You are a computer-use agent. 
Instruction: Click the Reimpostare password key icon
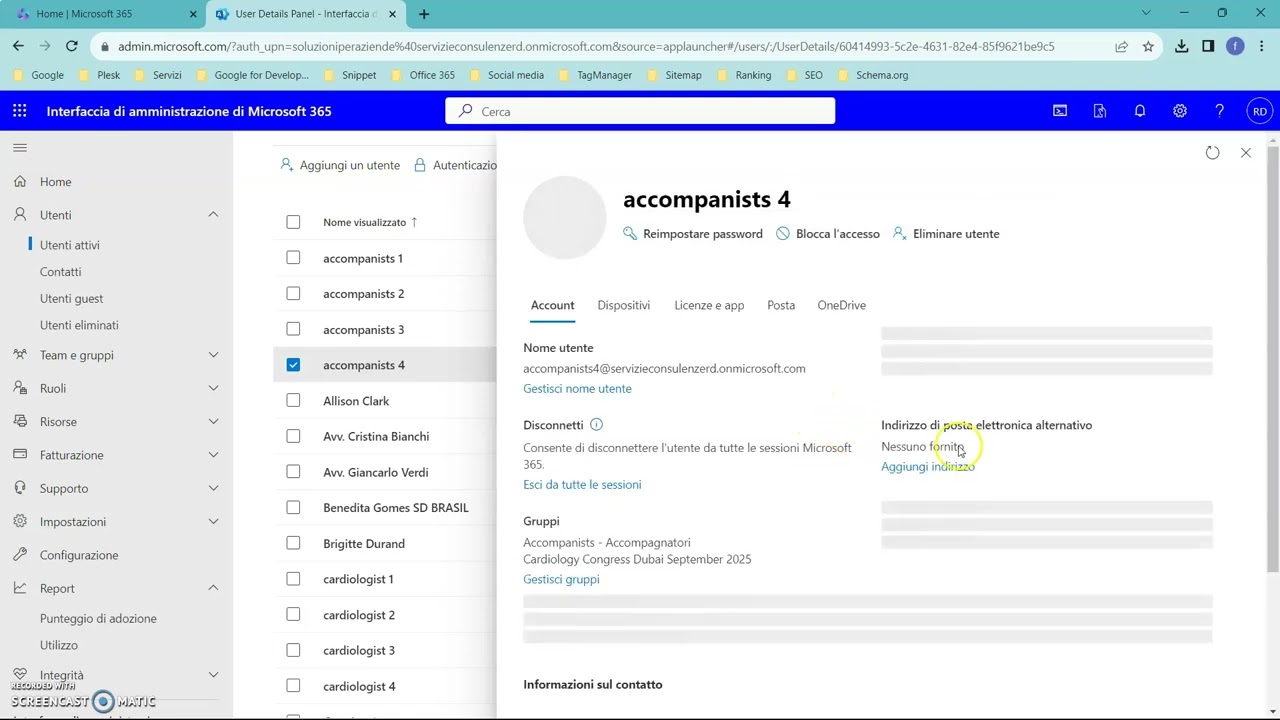tap(630, 234)
